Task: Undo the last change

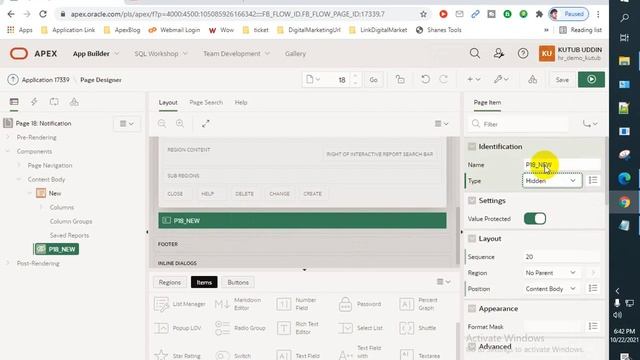Action: [425, 80]
